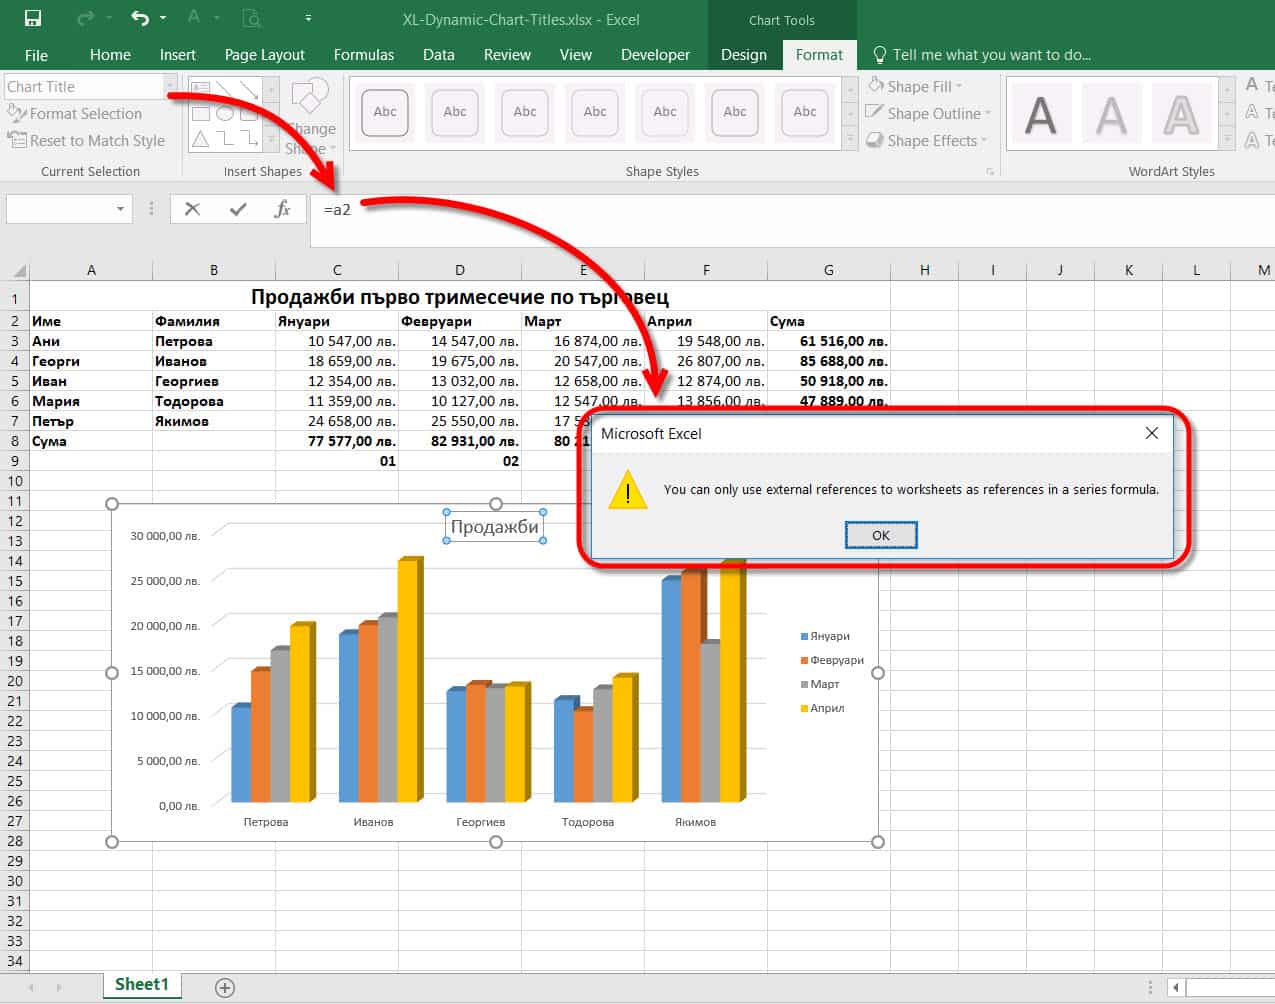Select the Arrow shape tool
The image size is (1275, 1004).
click(x=249, y=90)
